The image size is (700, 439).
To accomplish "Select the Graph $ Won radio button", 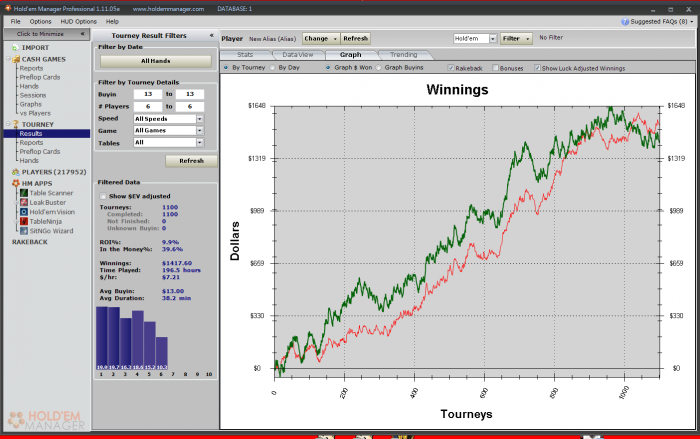I will pos(328,67).
